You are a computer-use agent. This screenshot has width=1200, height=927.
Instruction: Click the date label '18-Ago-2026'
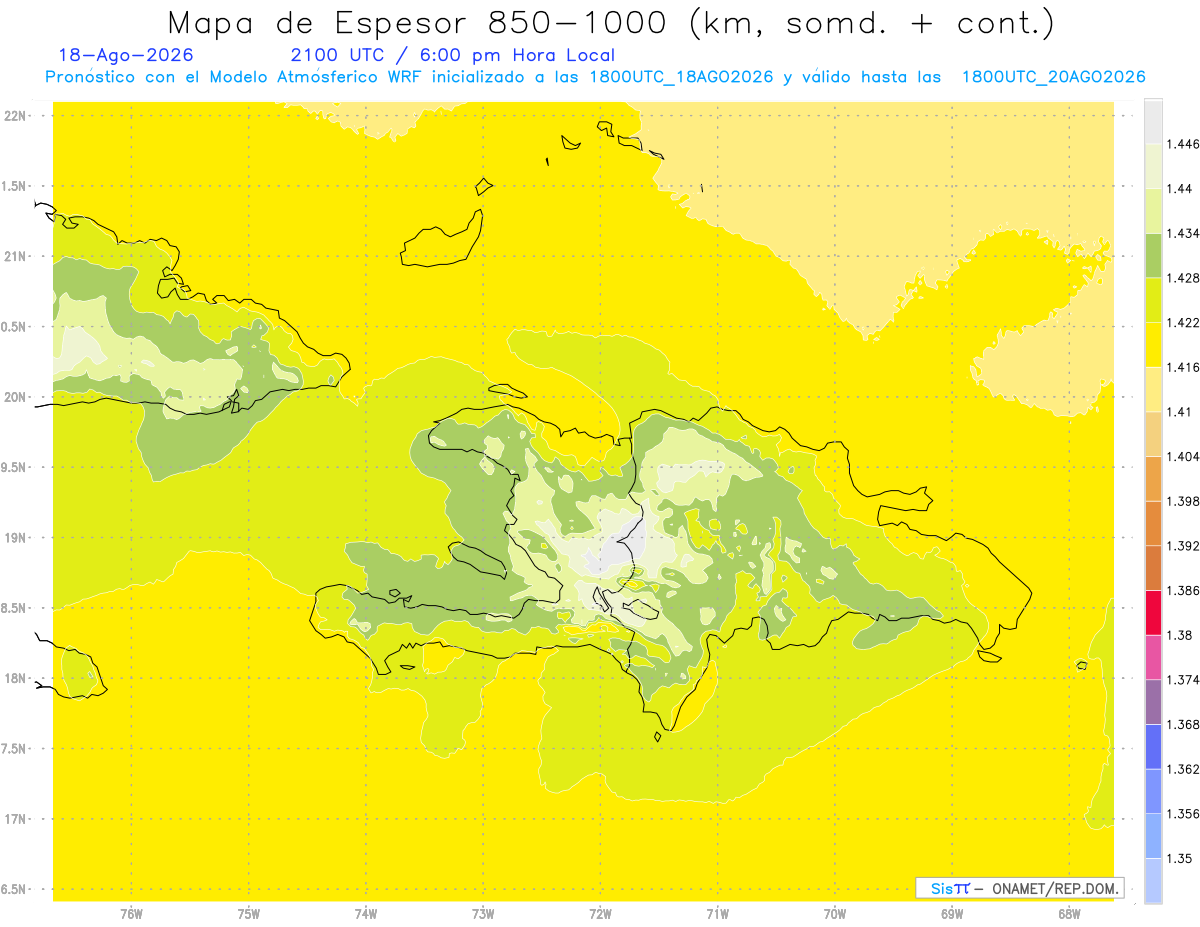pos(126,56)
